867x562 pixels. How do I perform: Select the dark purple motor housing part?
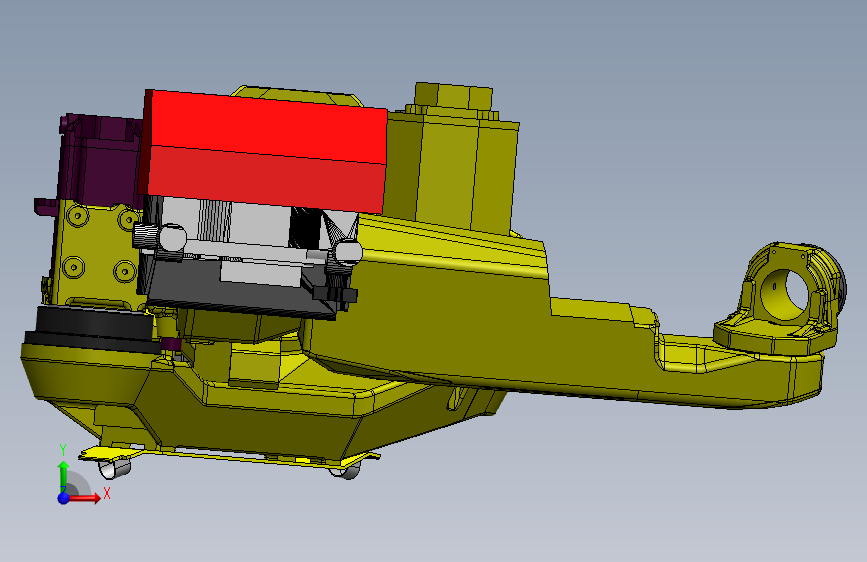100,160
